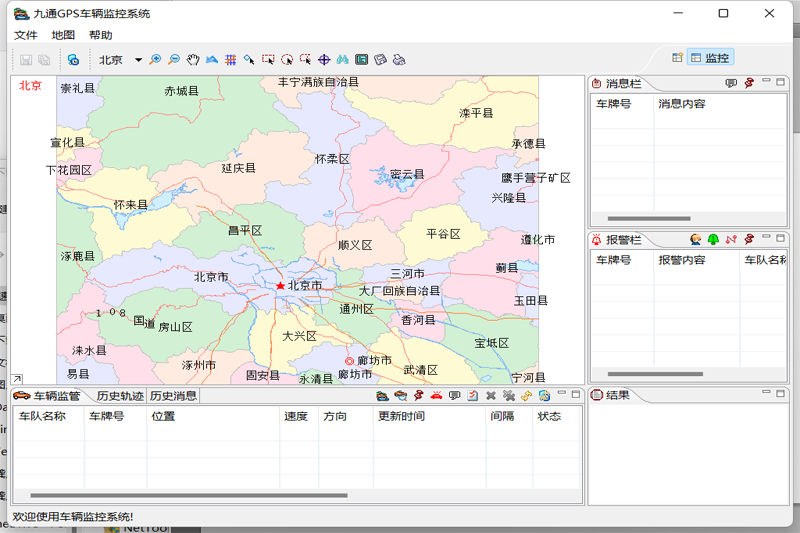
Task: Open the binoculars search tool
Action: [342, 60]
